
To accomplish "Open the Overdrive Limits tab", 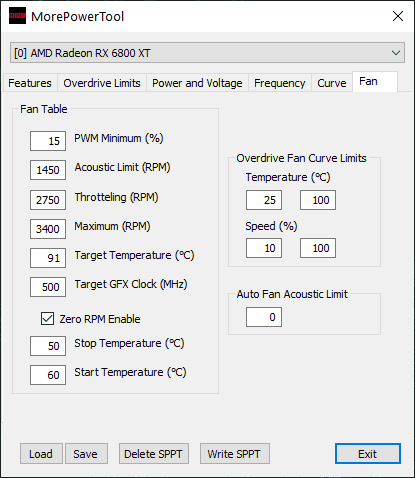I will (x=102, y=83).
